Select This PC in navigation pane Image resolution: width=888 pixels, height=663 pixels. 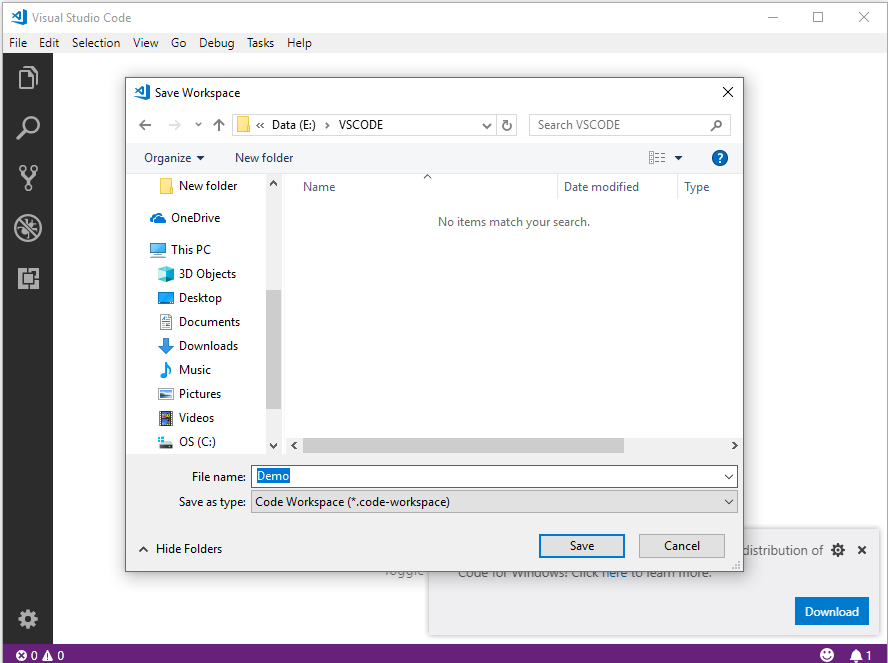coord(180,250)
